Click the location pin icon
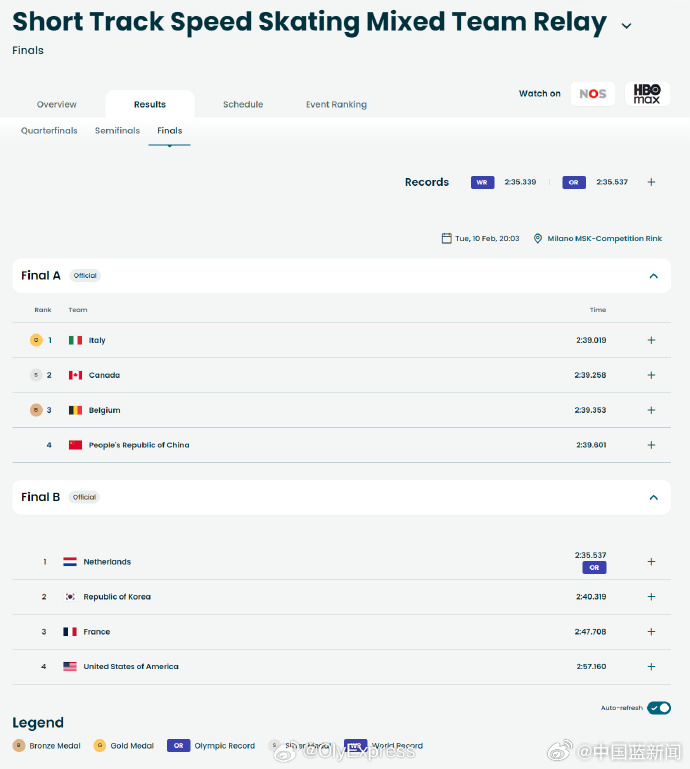Screen dimensions: 690x769 (537, 238)
